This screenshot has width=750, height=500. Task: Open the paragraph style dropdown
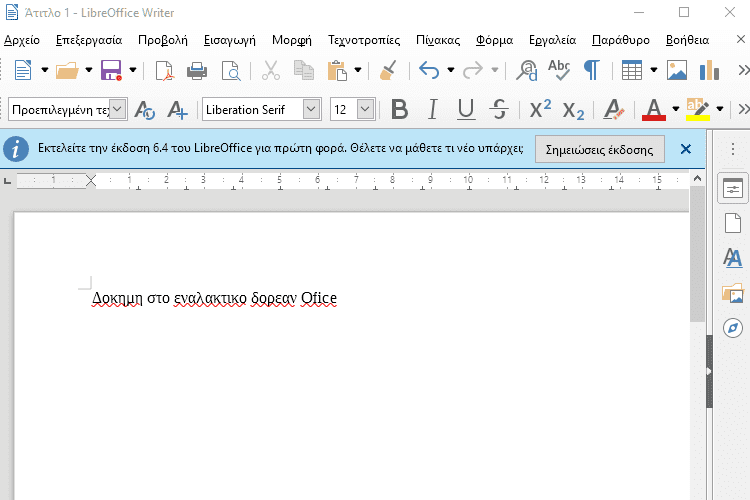coord(118,109)
